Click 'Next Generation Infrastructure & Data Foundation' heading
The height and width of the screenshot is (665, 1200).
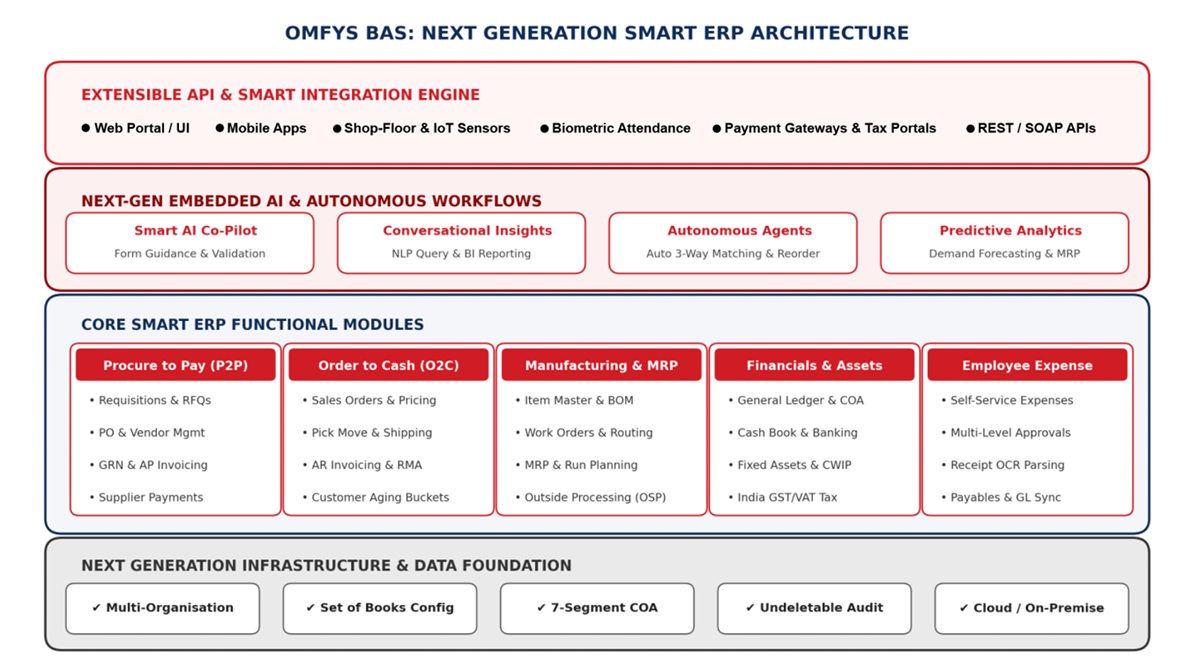[x=326, y=566]
